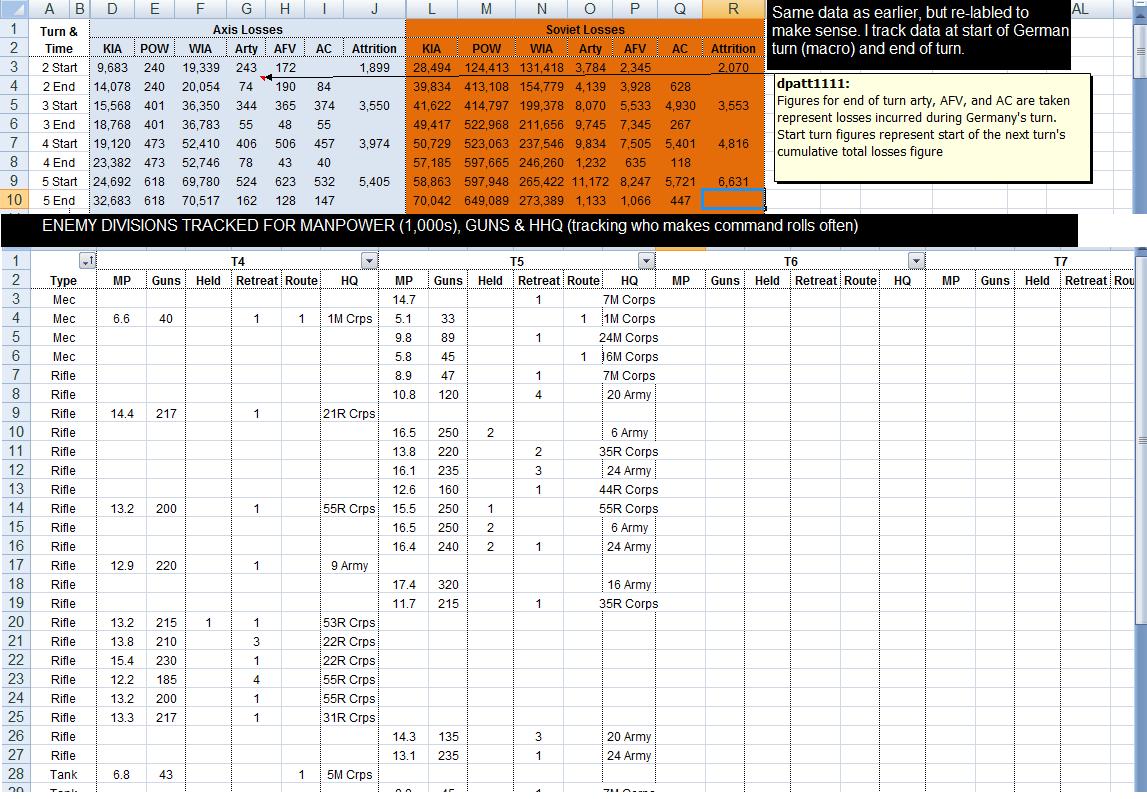Click the 'Turn & Time' header cell

[59, 40]
